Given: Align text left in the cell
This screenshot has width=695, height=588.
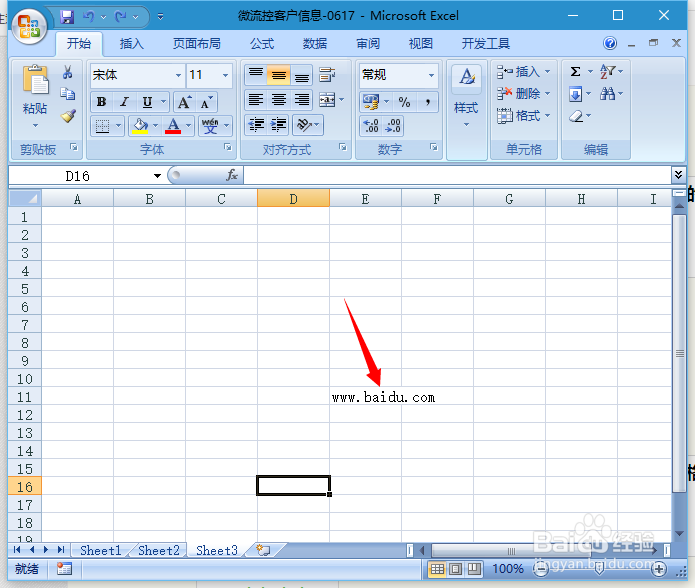Looking at the screenshot, I should pyautogui.click(x=256, y=100).
